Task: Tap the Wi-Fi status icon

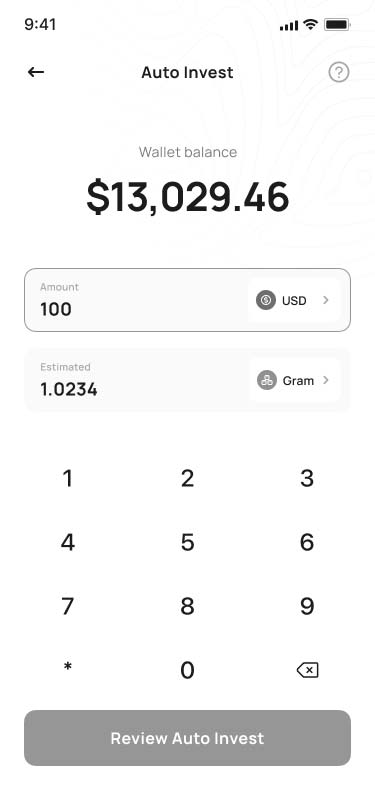Action: (x=311, y=24)
